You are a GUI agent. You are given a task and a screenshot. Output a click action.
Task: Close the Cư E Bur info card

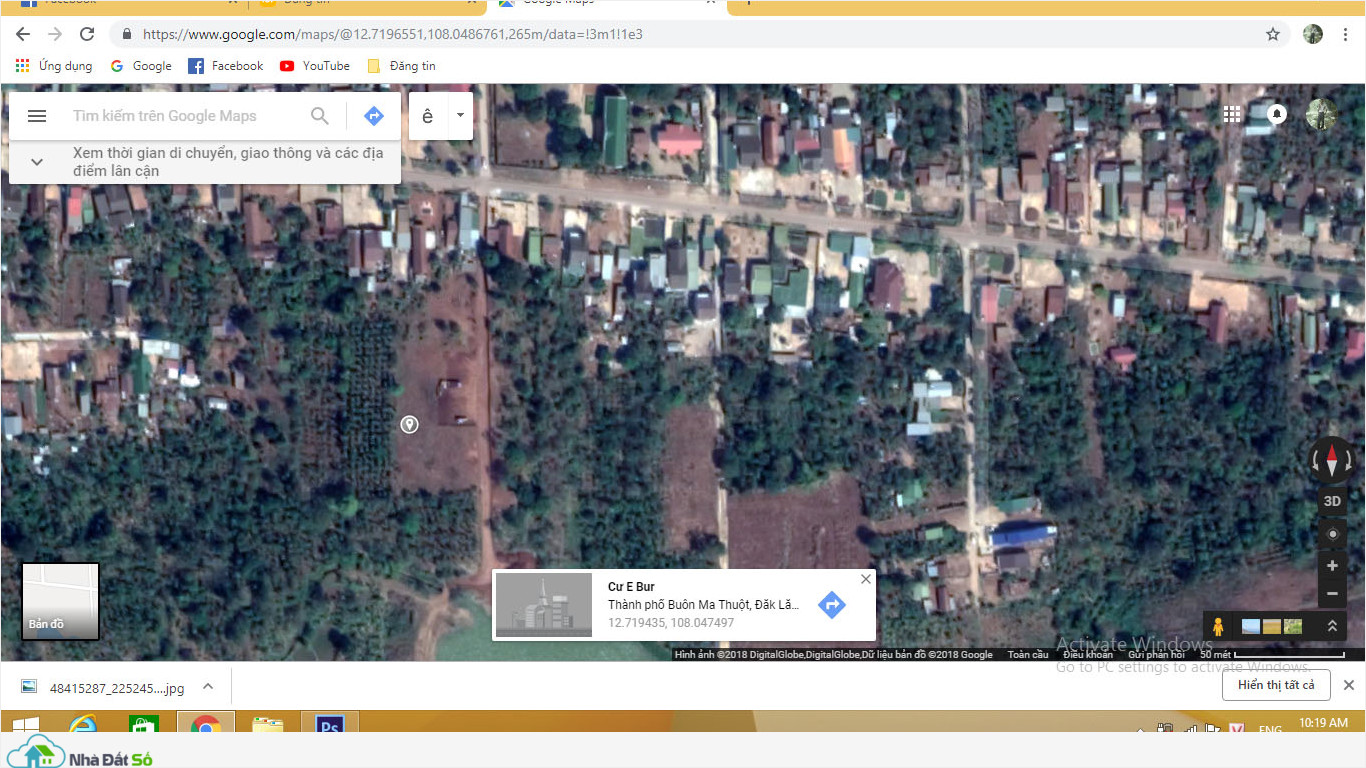pyautogui.click(x=866, y=579)
